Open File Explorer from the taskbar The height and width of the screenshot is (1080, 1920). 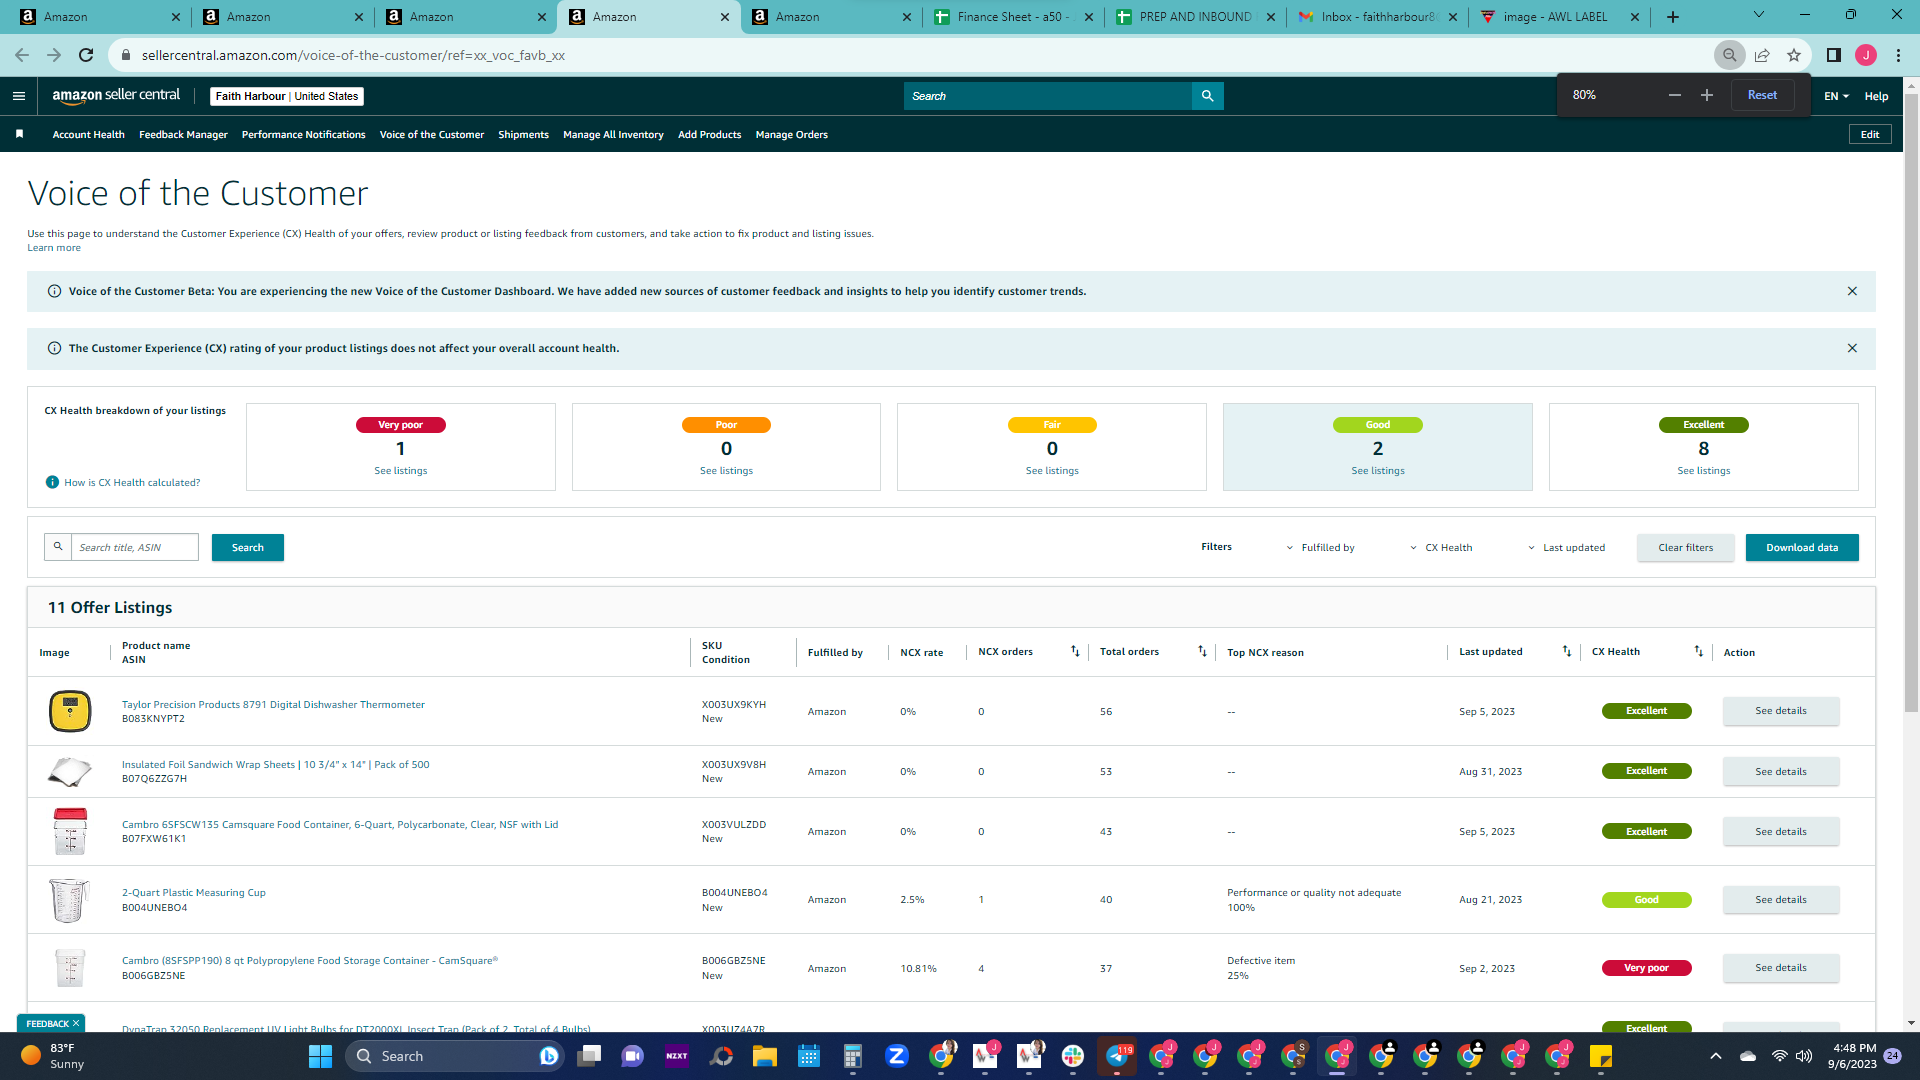click(765, 1056)
